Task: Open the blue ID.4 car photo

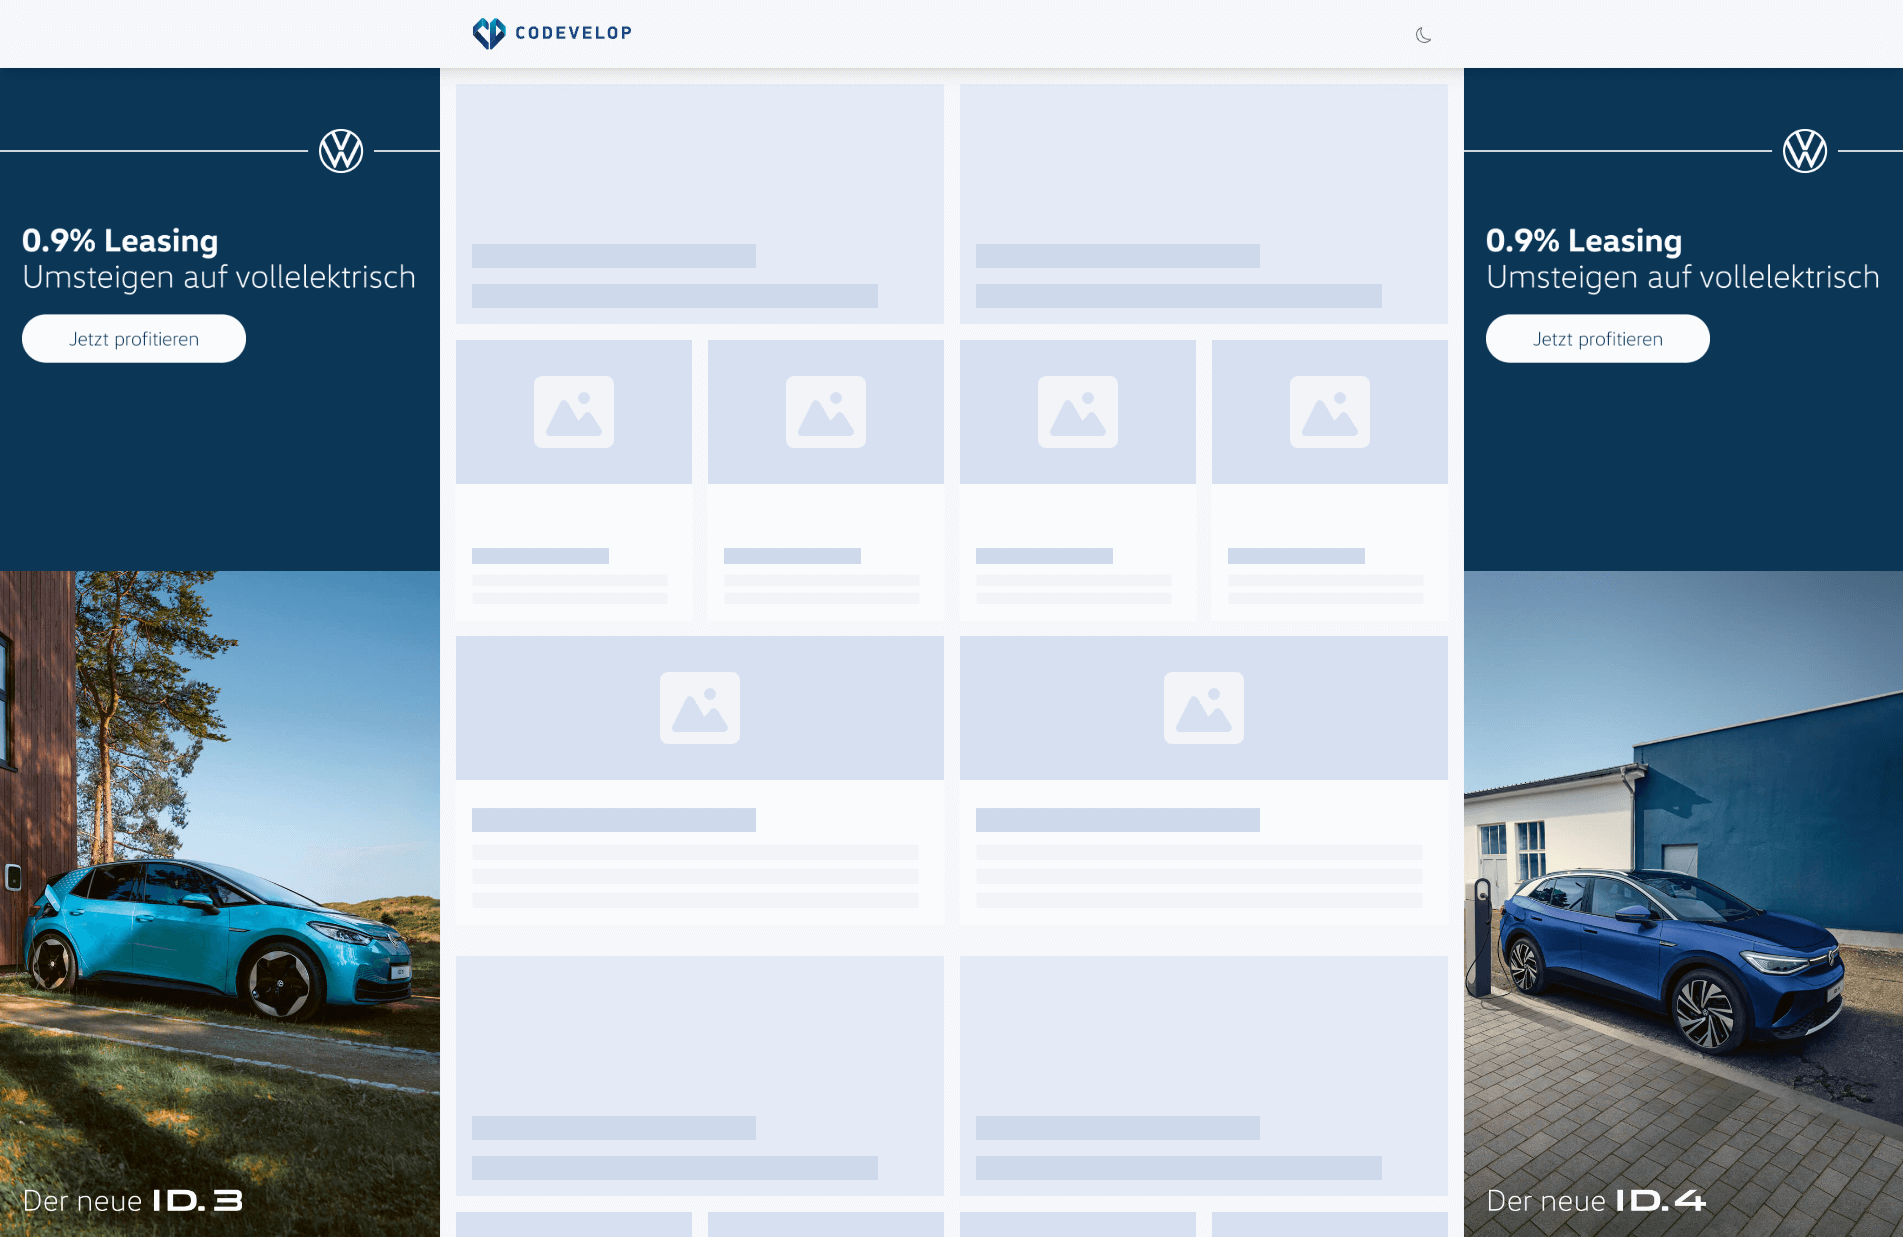Action: (x=1683, y=904)
